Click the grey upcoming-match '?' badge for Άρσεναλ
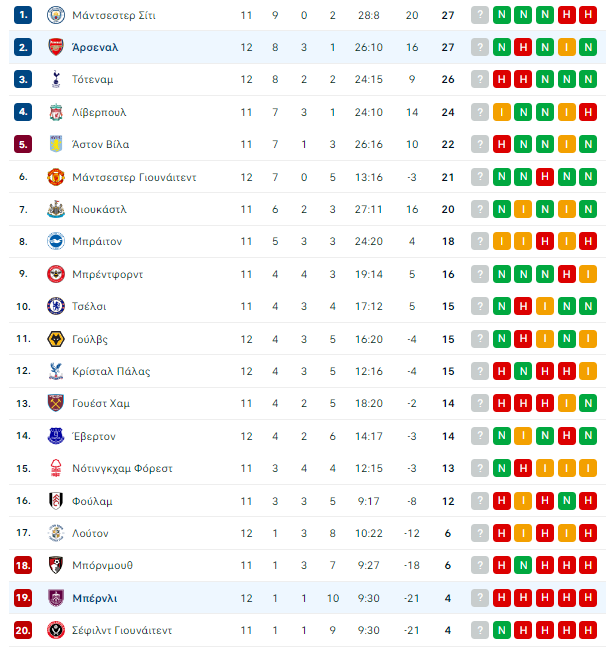This screenshot has width=613, height=647. pos(480,47)
